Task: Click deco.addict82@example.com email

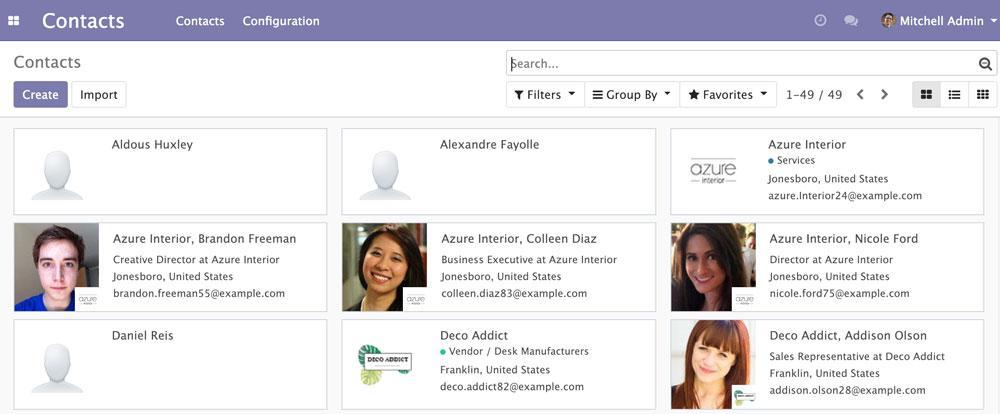Action: point(511,387)
